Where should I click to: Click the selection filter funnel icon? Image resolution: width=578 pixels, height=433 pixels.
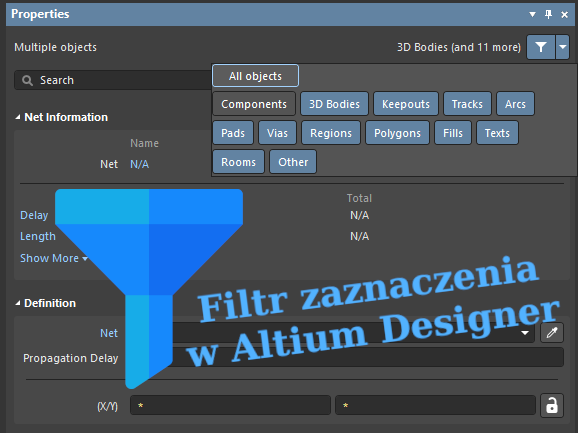(541, 47)
